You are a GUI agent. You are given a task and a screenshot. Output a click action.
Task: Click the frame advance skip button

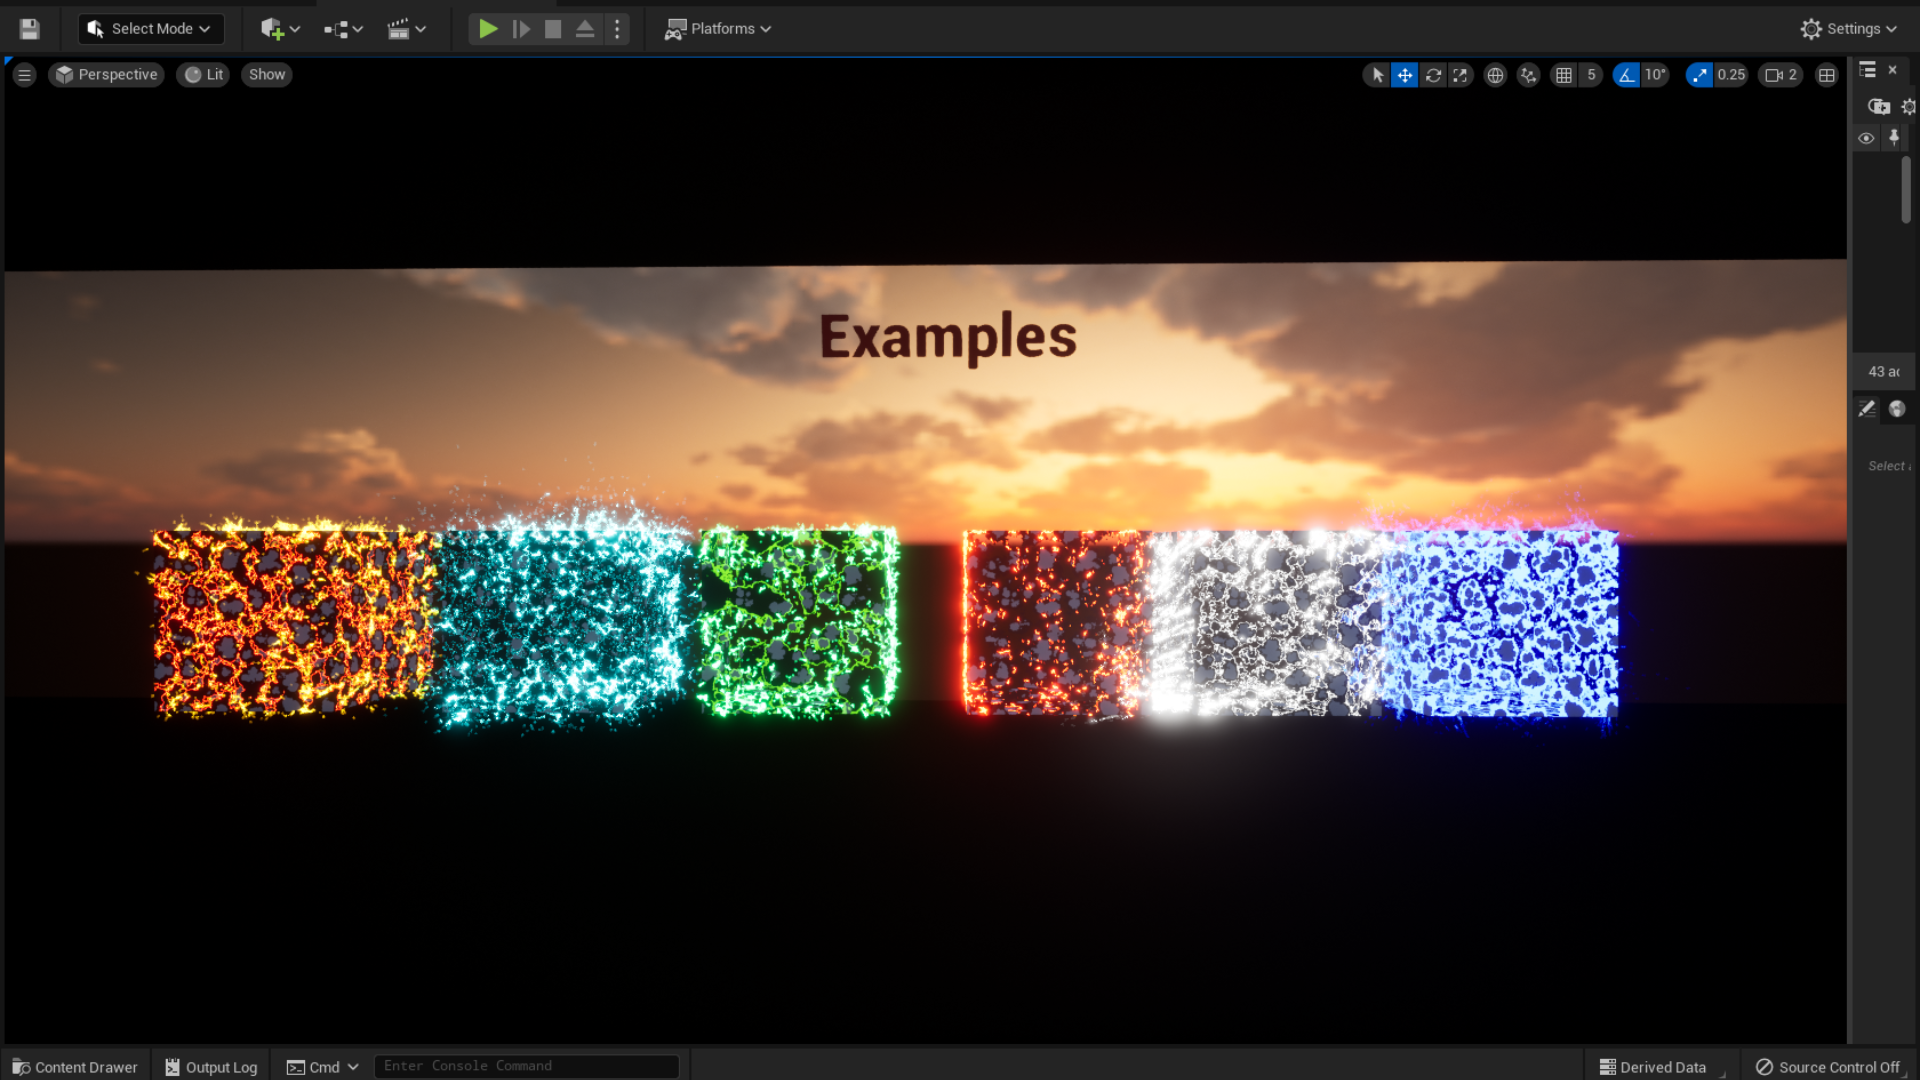pos(521,29)
